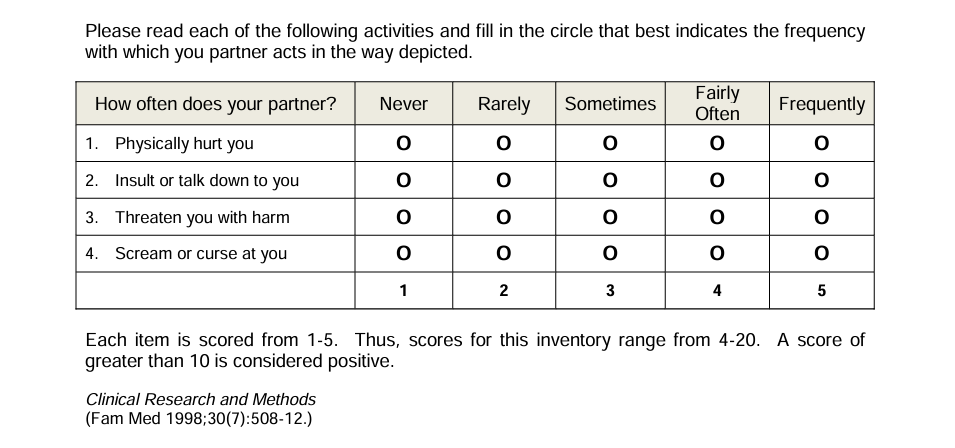Pick Frequently for Threaten you with harm
Image resolution: width=955 pixels, height=448 pixels.
pyautogui.click(x=821, y=218)
